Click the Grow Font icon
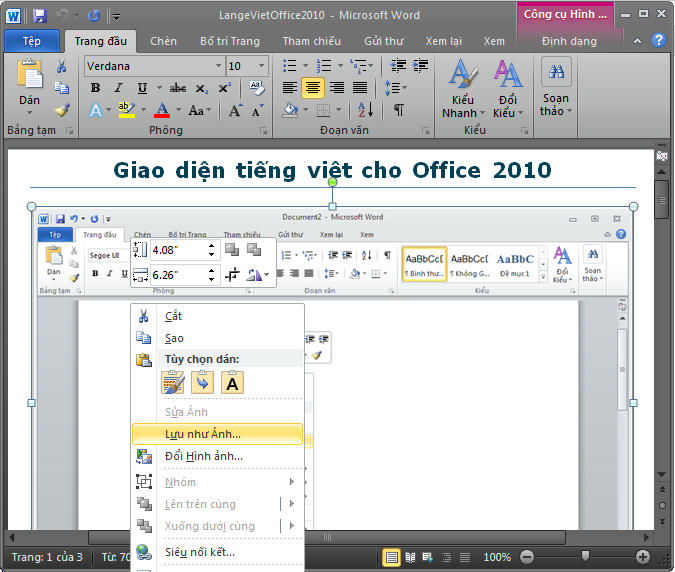 235,111
